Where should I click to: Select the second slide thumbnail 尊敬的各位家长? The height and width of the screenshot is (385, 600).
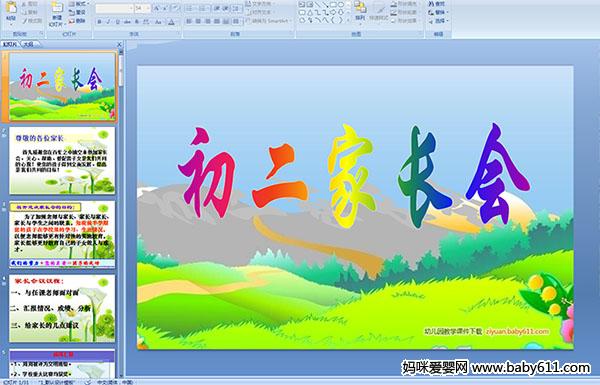coord(62,161)
